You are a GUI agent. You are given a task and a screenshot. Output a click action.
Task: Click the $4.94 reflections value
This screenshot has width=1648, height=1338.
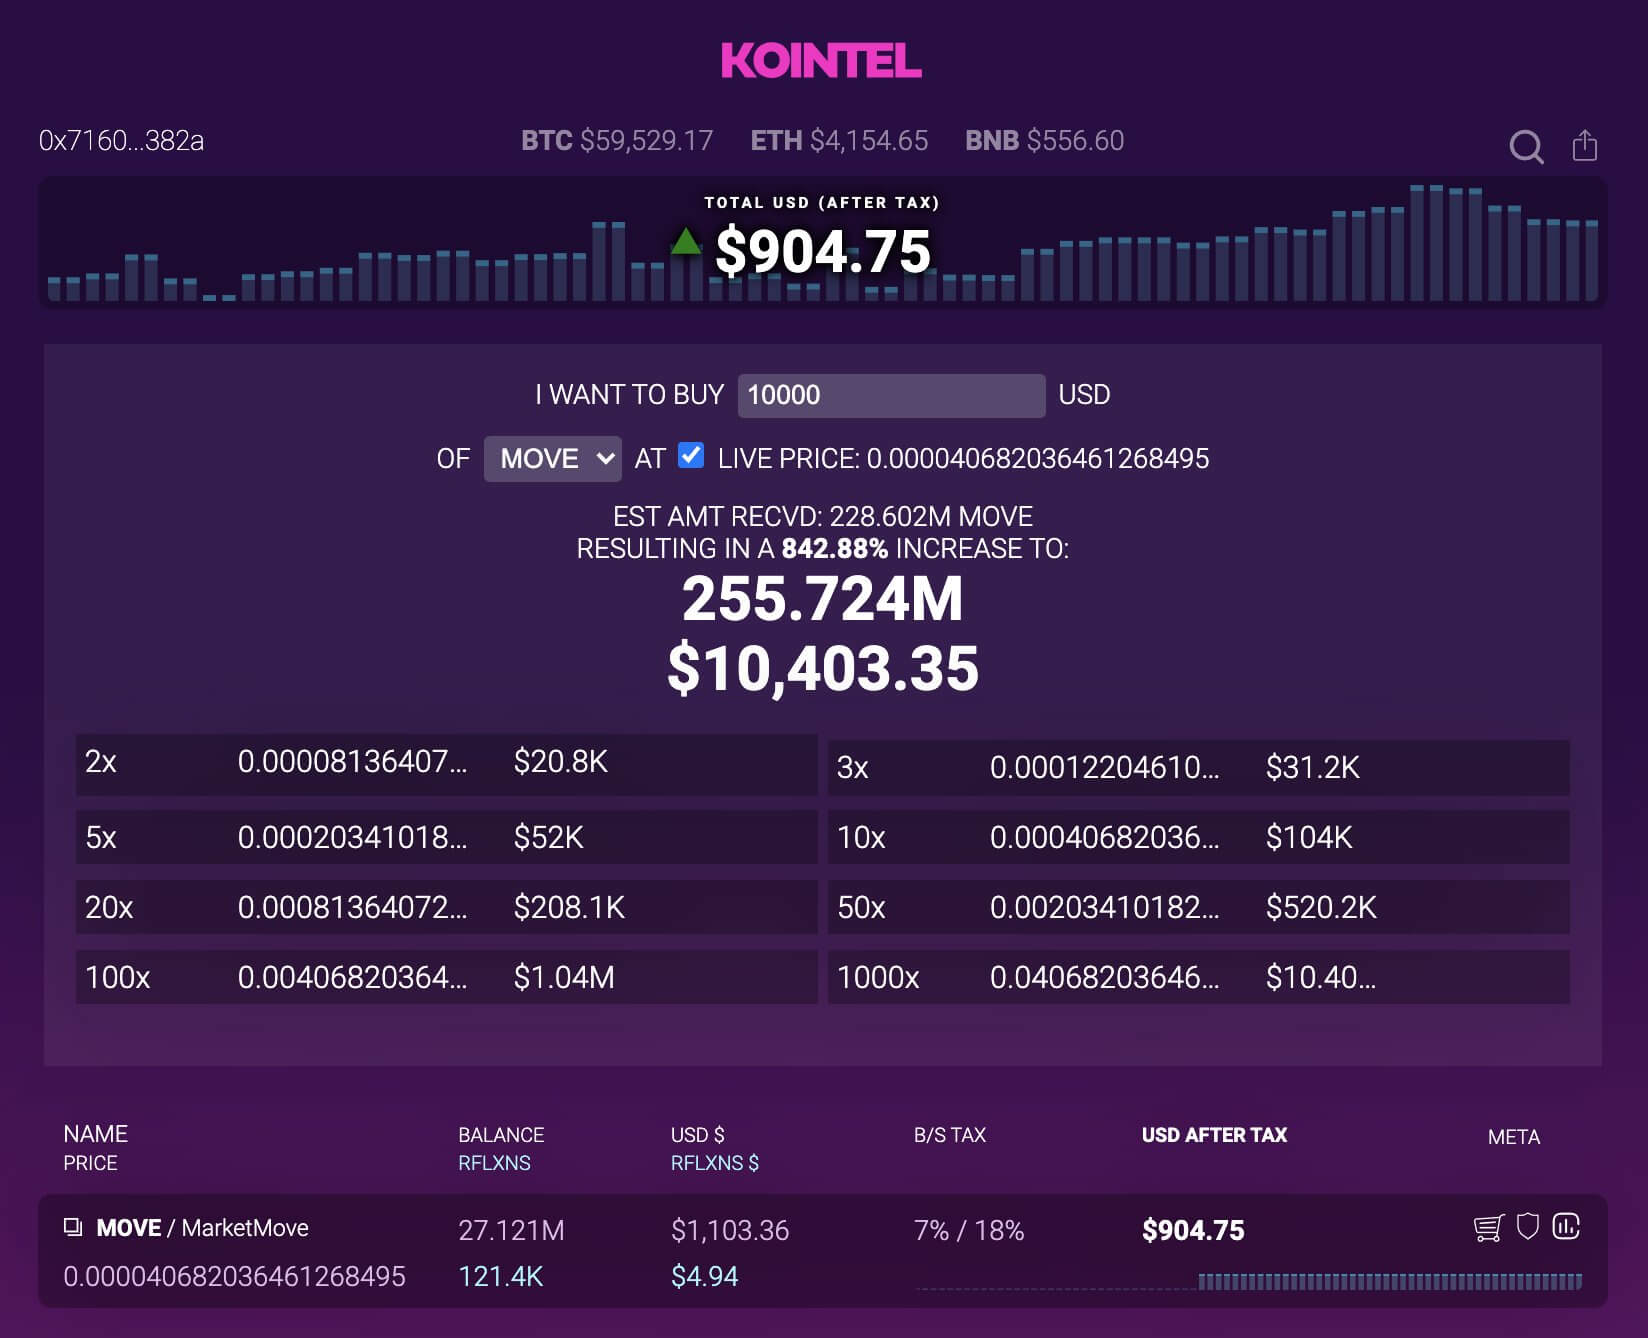(x=704, y=1276)
